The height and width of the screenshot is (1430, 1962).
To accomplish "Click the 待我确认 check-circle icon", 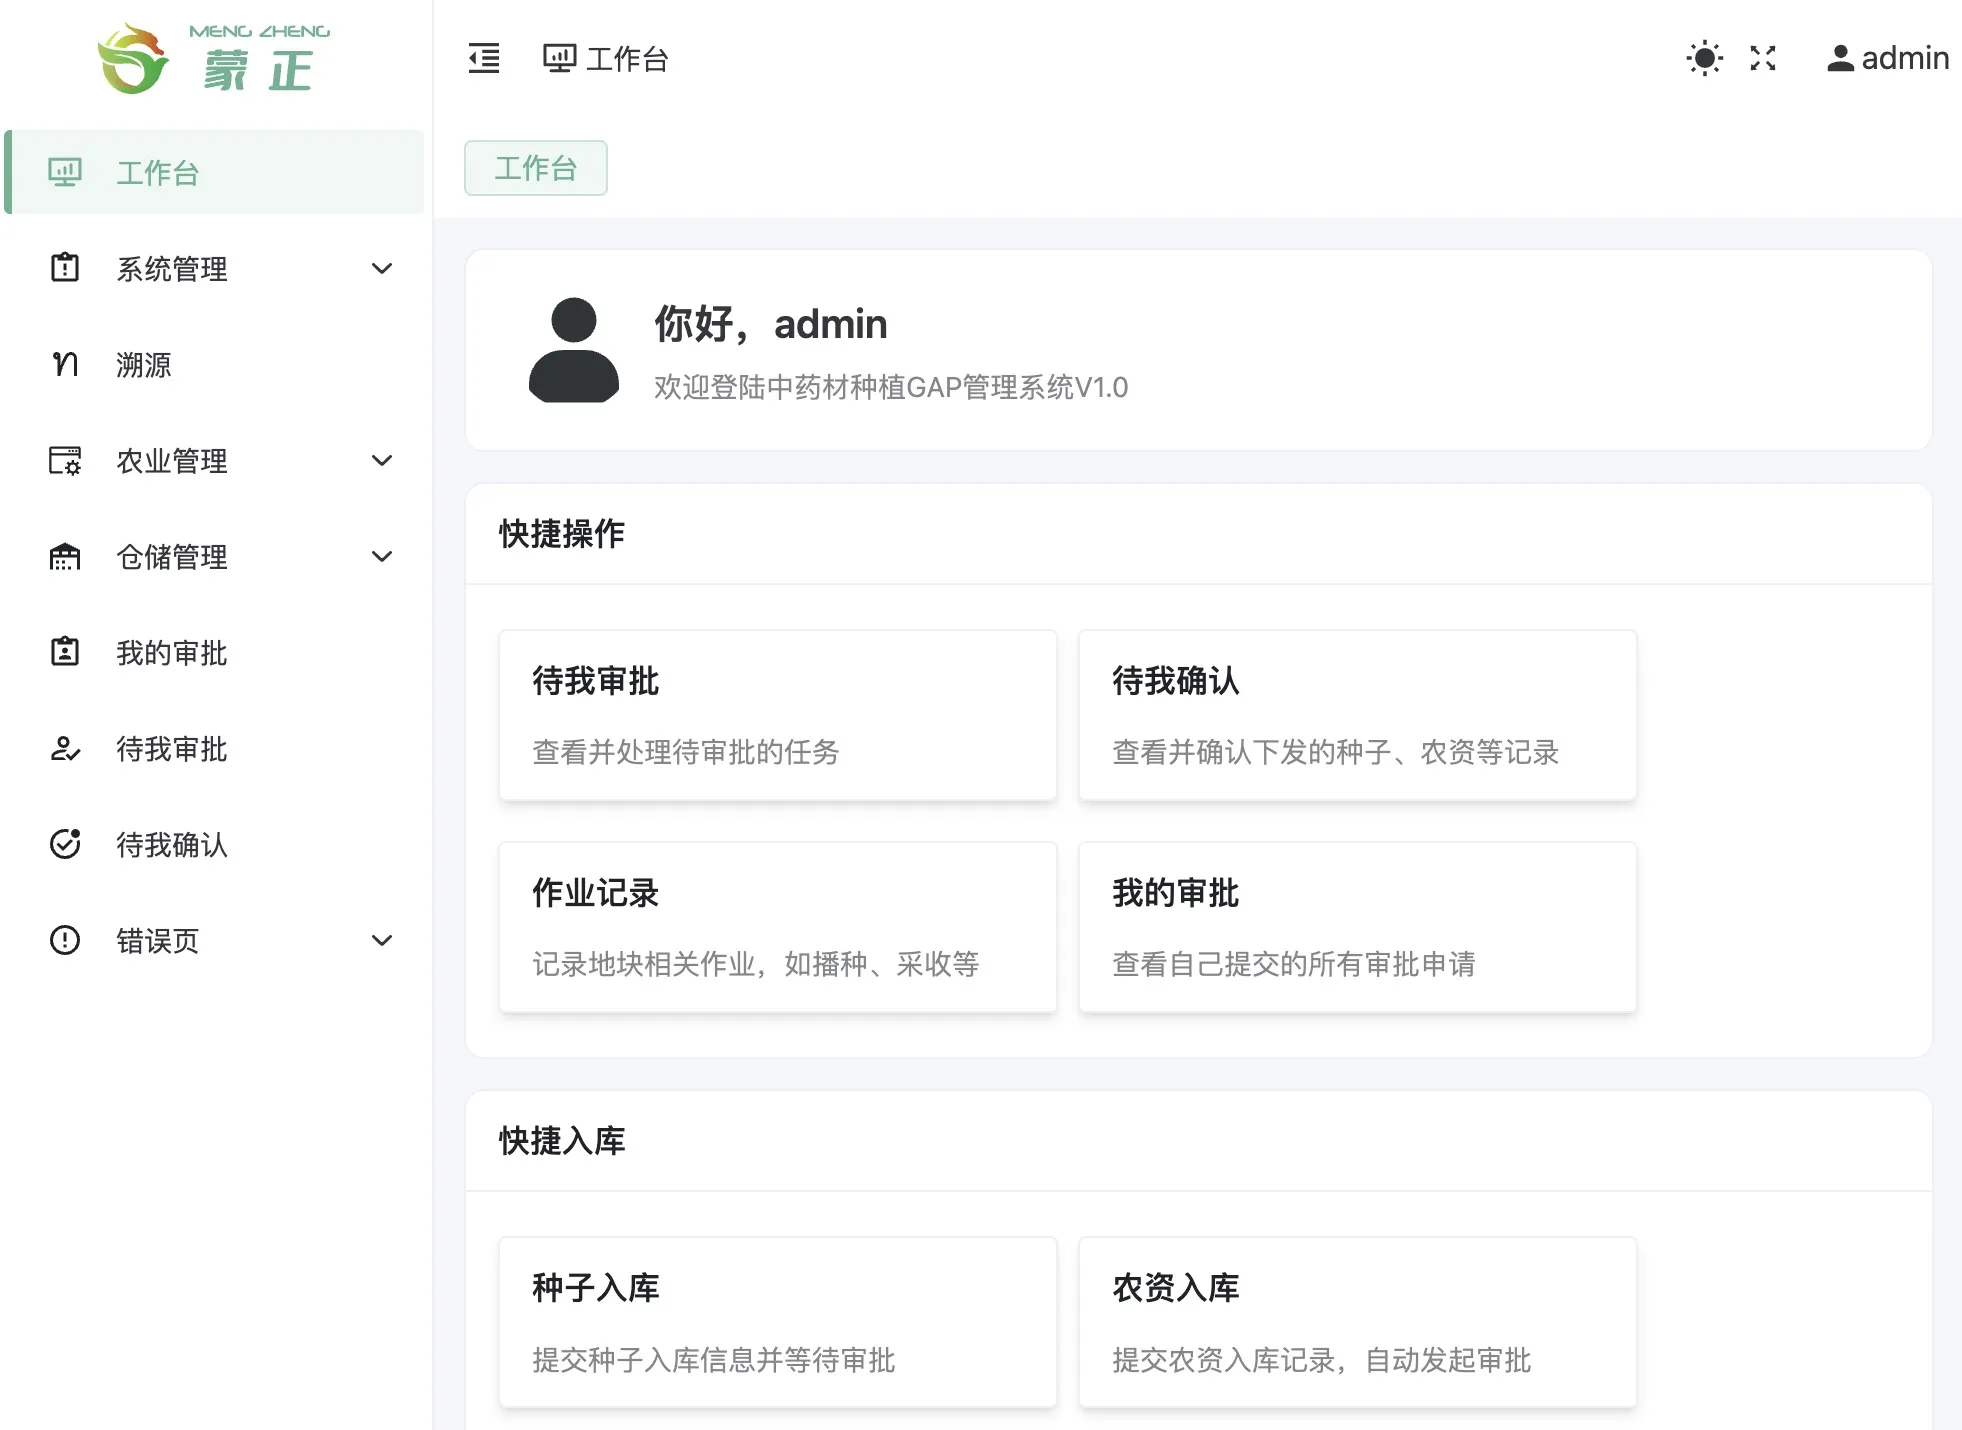I will point(64,845).
